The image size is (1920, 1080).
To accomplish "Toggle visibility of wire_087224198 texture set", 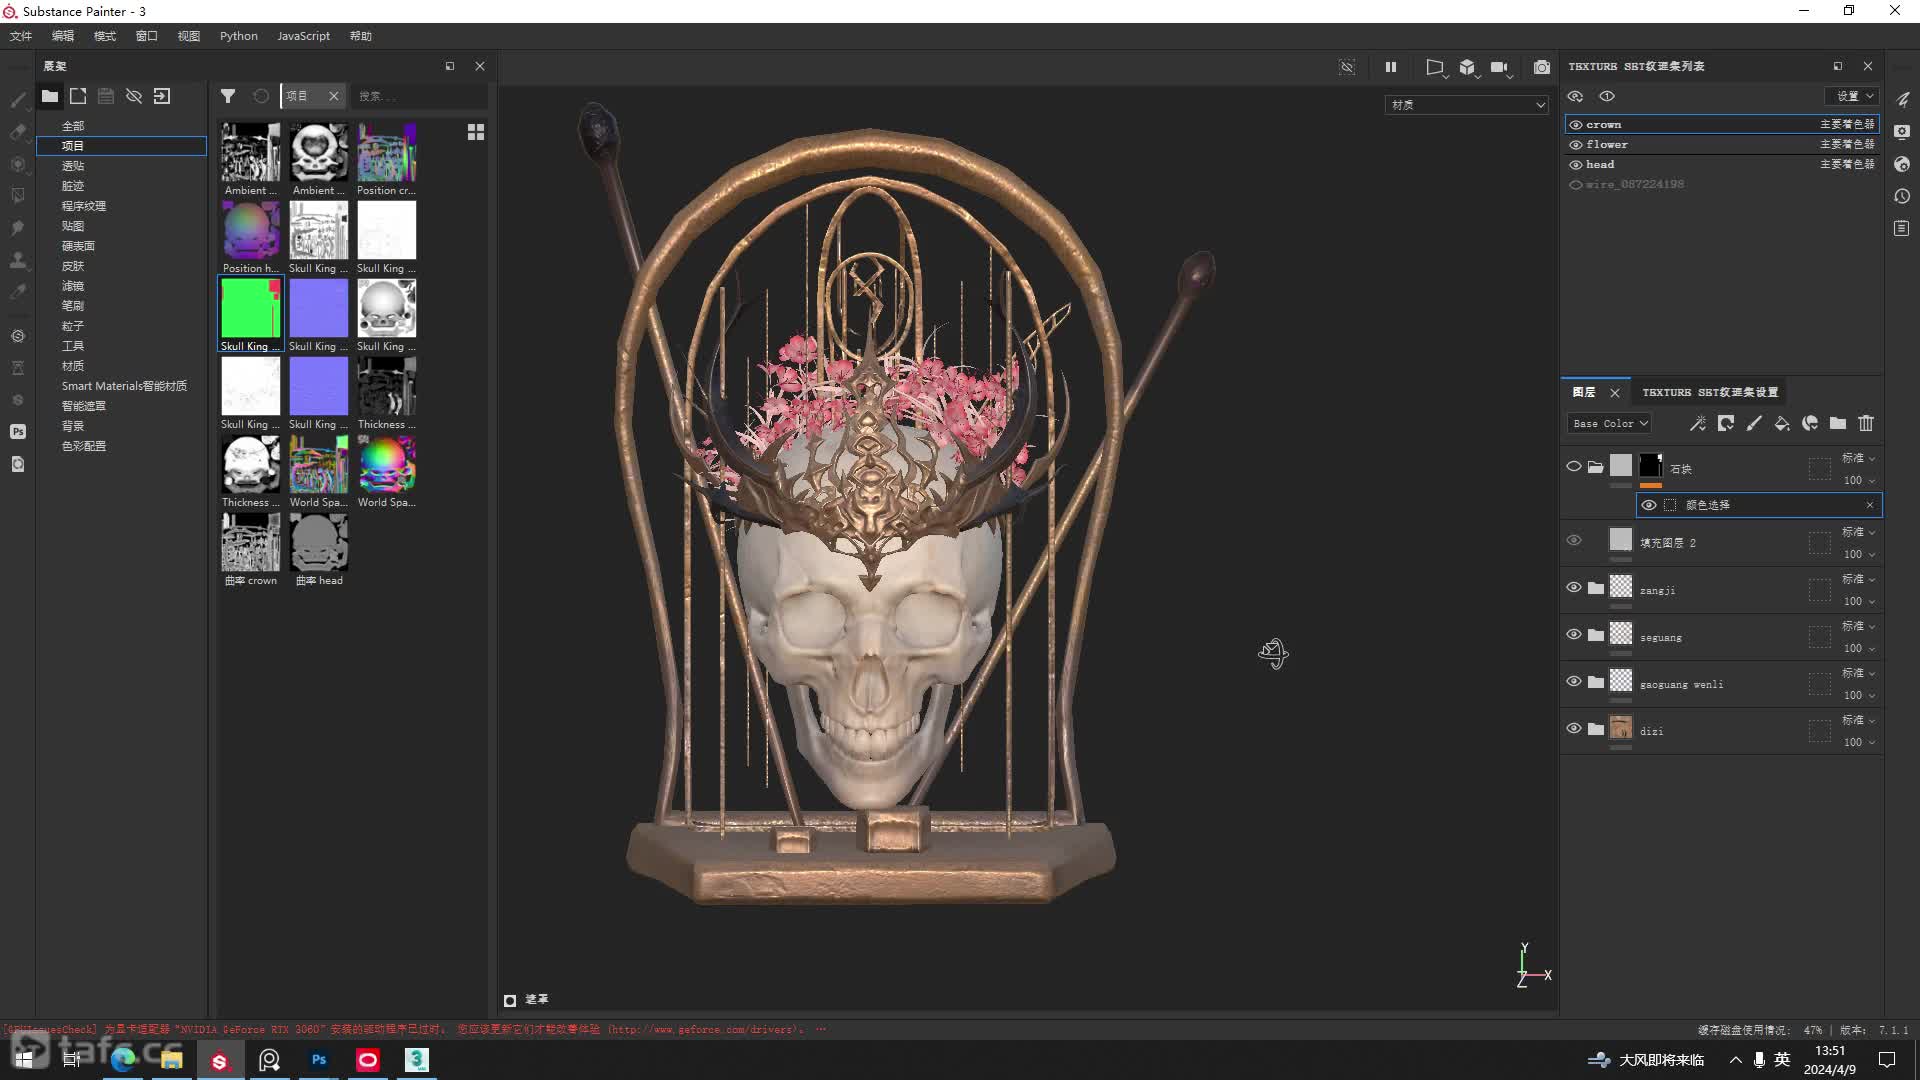I will (x=1576, y=185).
